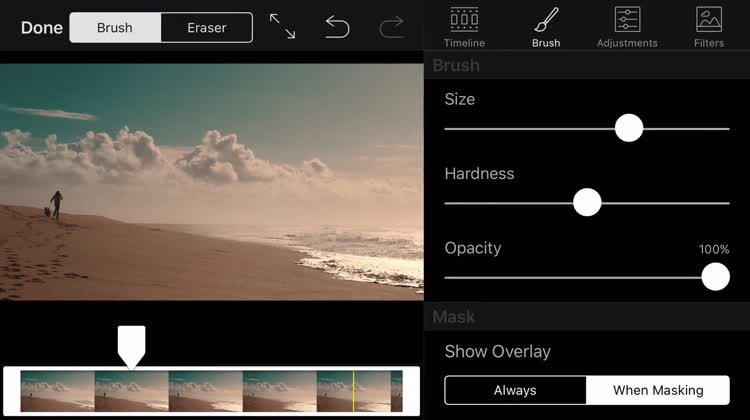Click the person walking in video preview
The width and height of the screenshot is (750, 420).
56,204
